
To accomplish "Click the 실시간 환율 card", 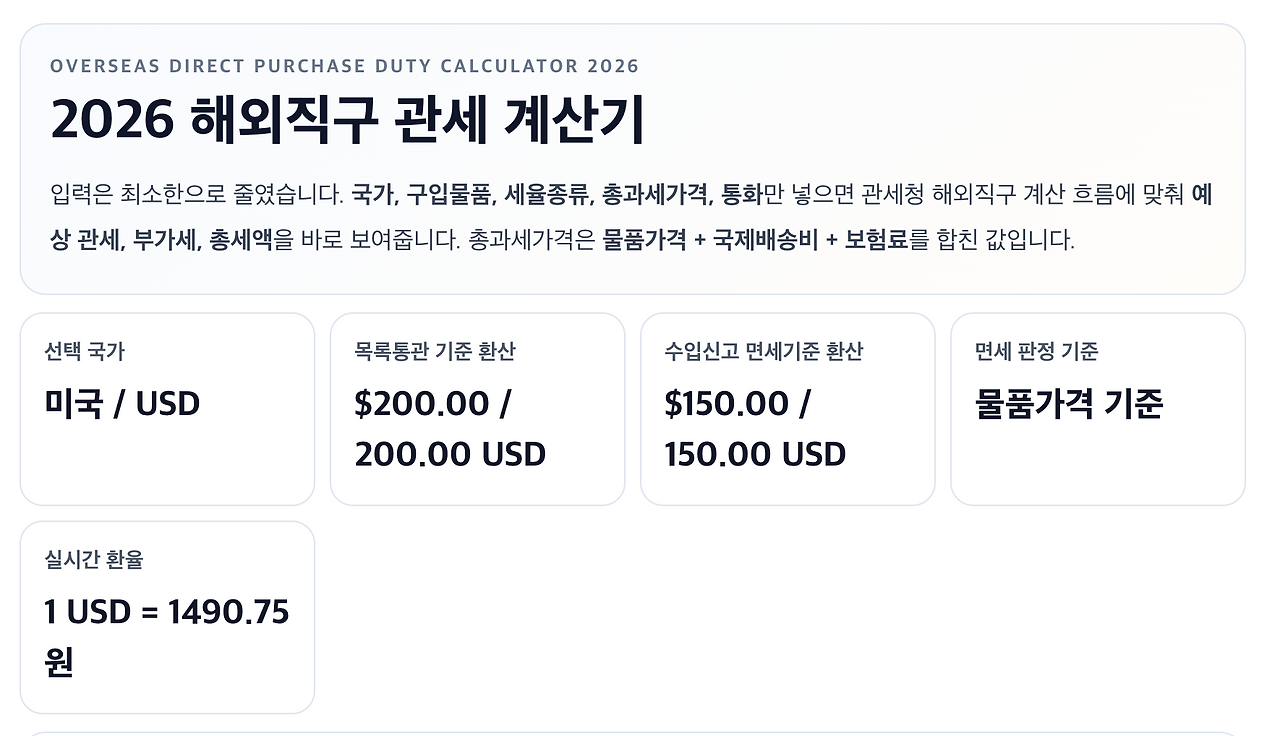I will pos(166,617).
